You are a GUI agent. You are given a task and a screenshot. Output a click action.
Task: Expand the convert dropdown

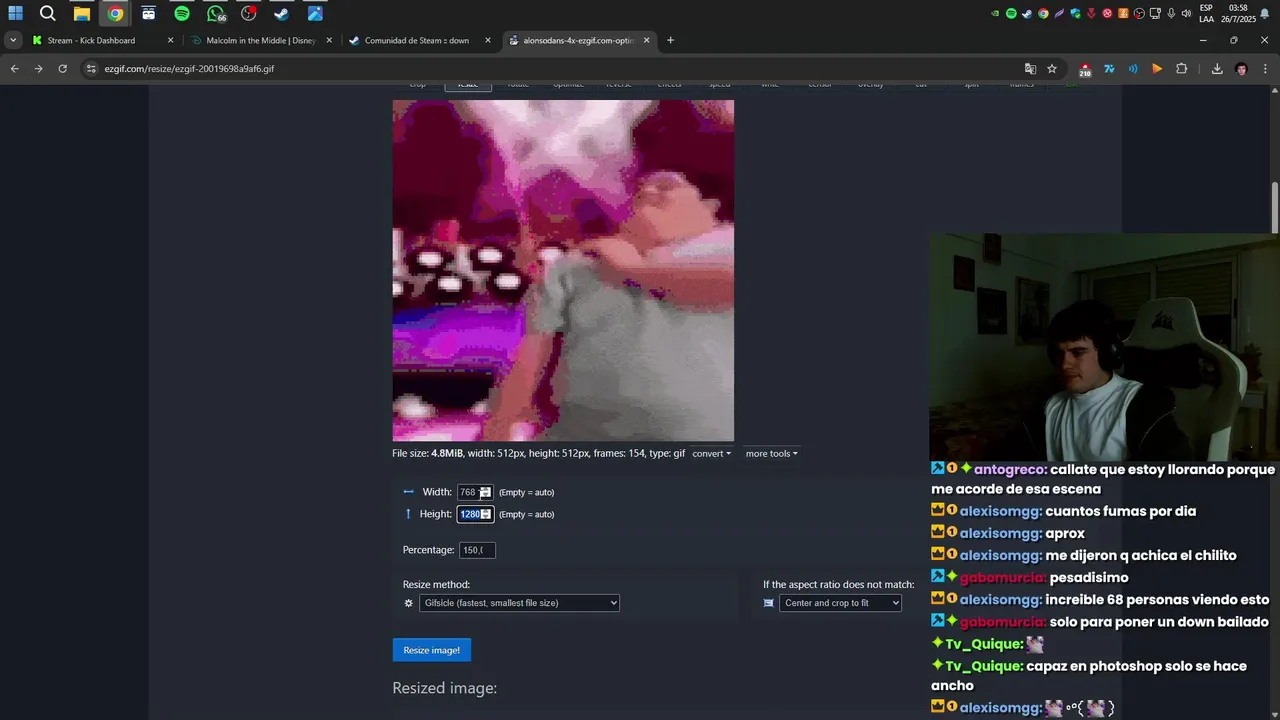[x=711, y=454]
